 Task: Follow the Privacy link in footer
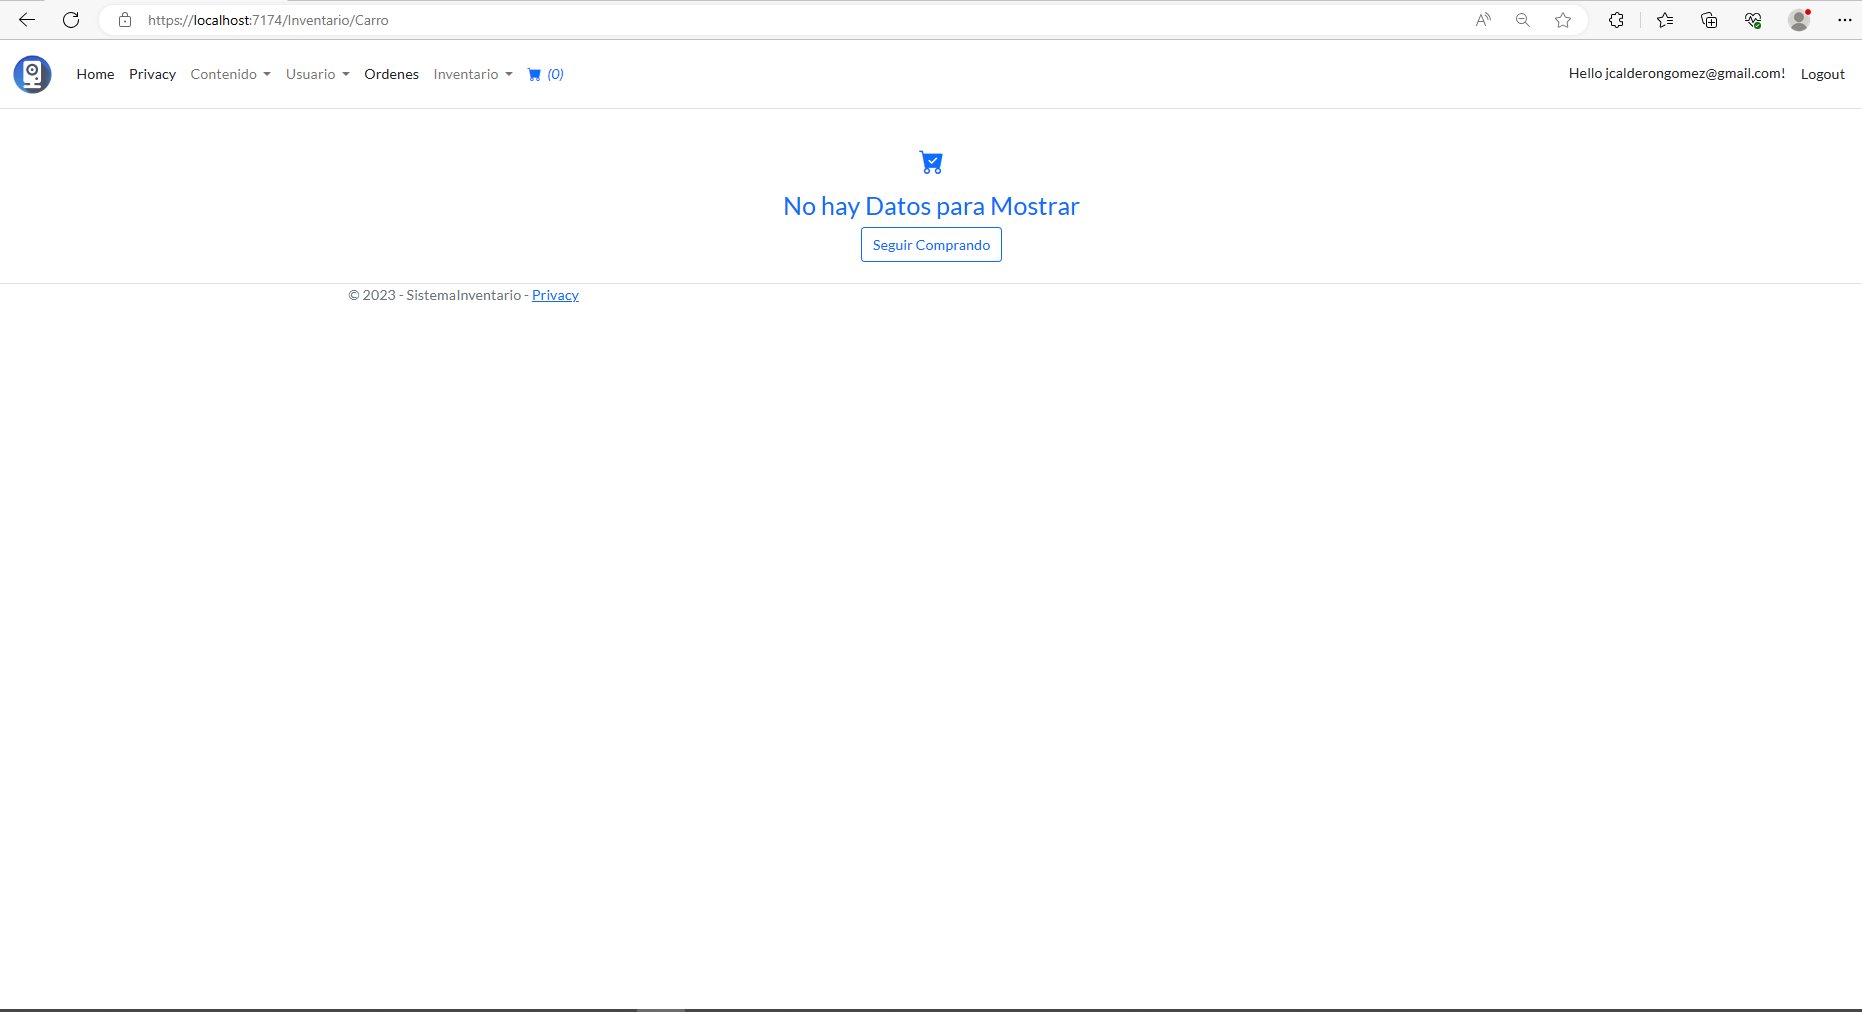[x=555, y=295]
